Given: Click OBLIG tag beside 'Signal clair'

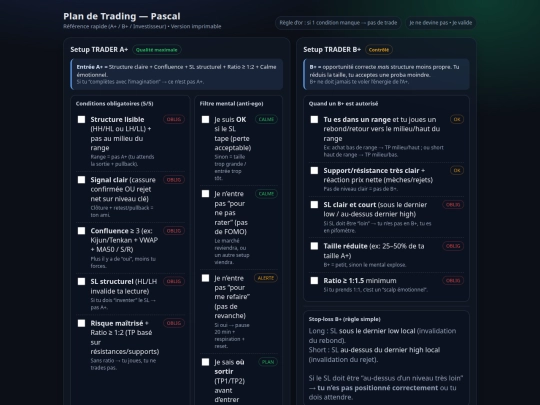Looking at the screenshot, I should tap(174, 180).
